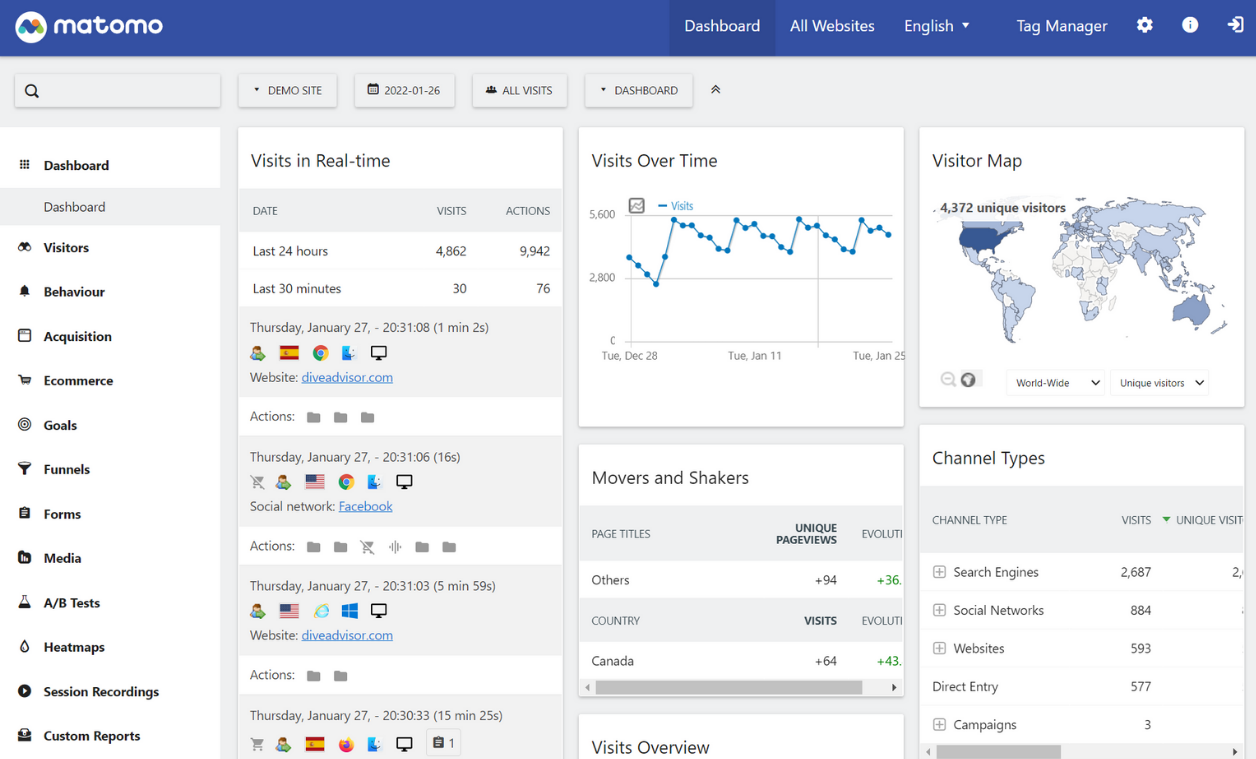This screenshot has height=759, width=1256.
Task: Expand the Search Engines channel row
Action: [938, 571]
